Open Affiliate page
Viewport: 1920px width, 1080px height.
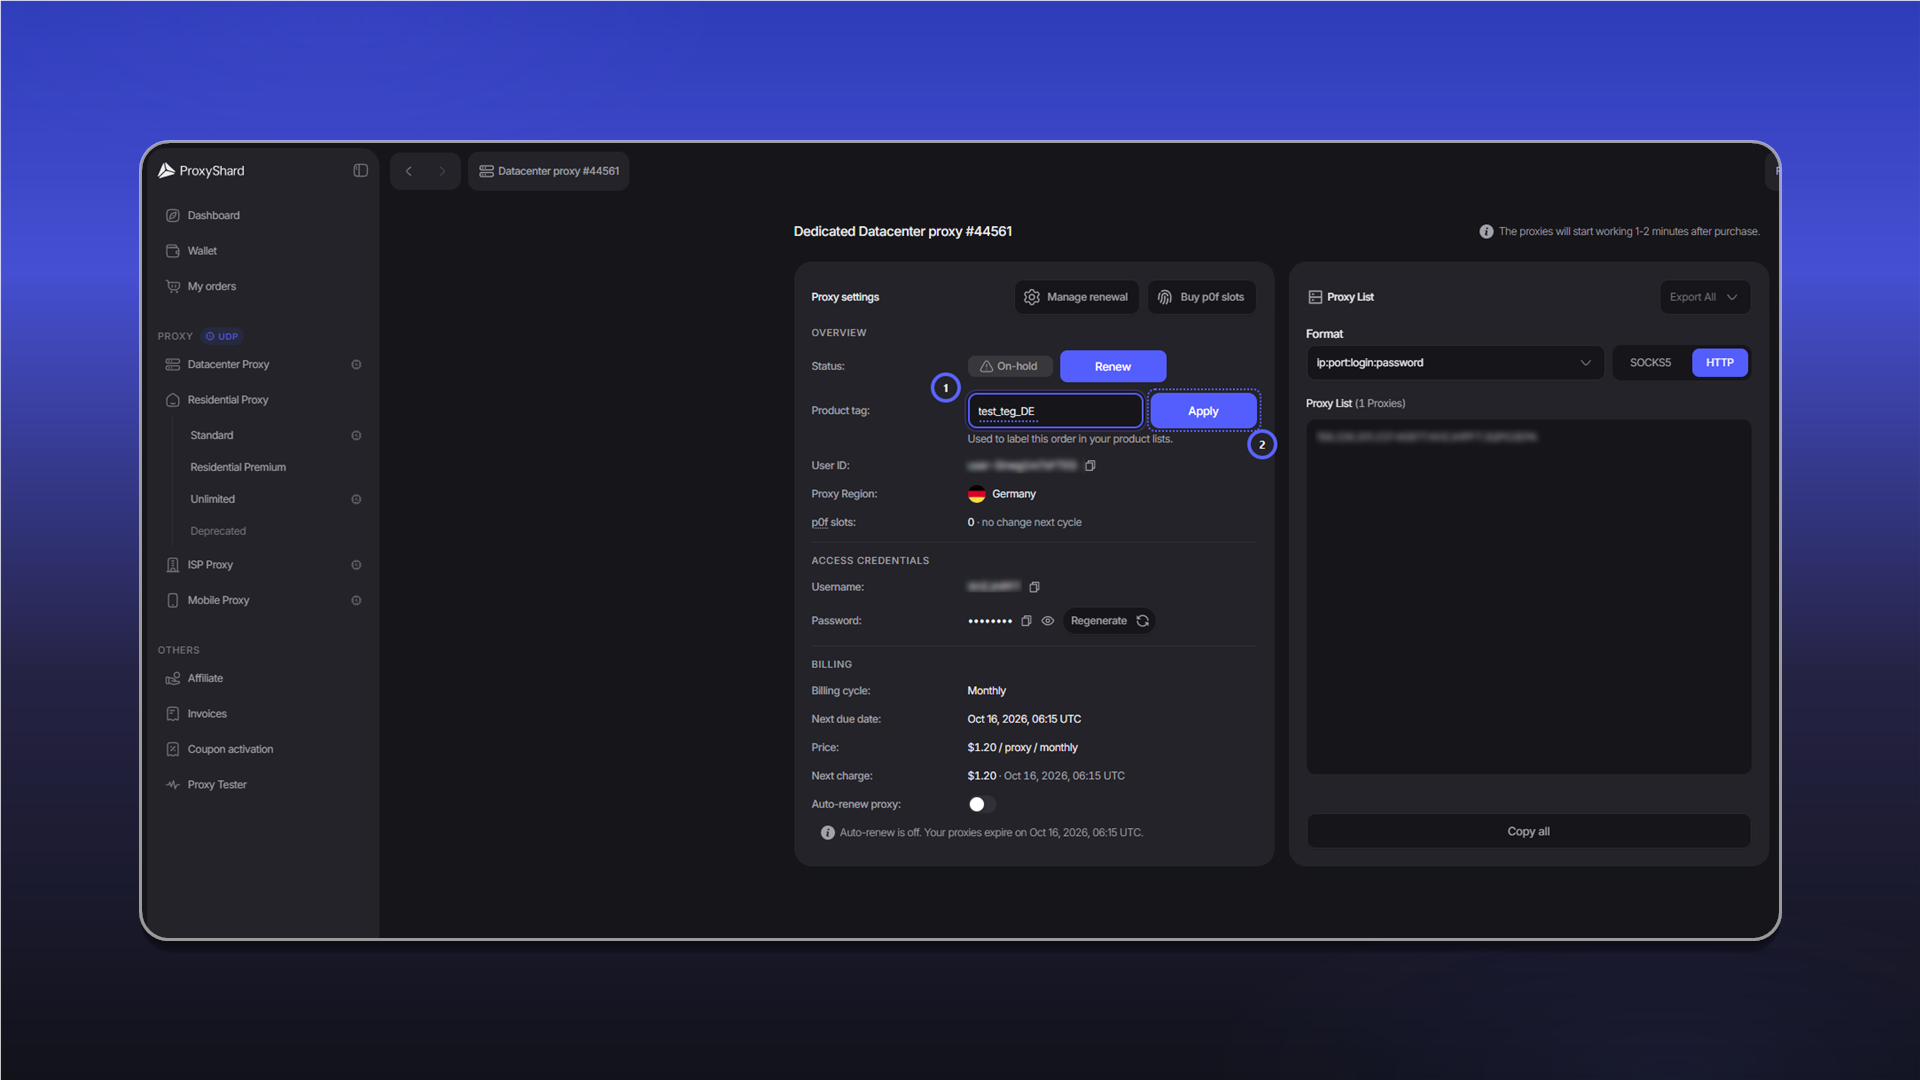click(x=205, y=679)
